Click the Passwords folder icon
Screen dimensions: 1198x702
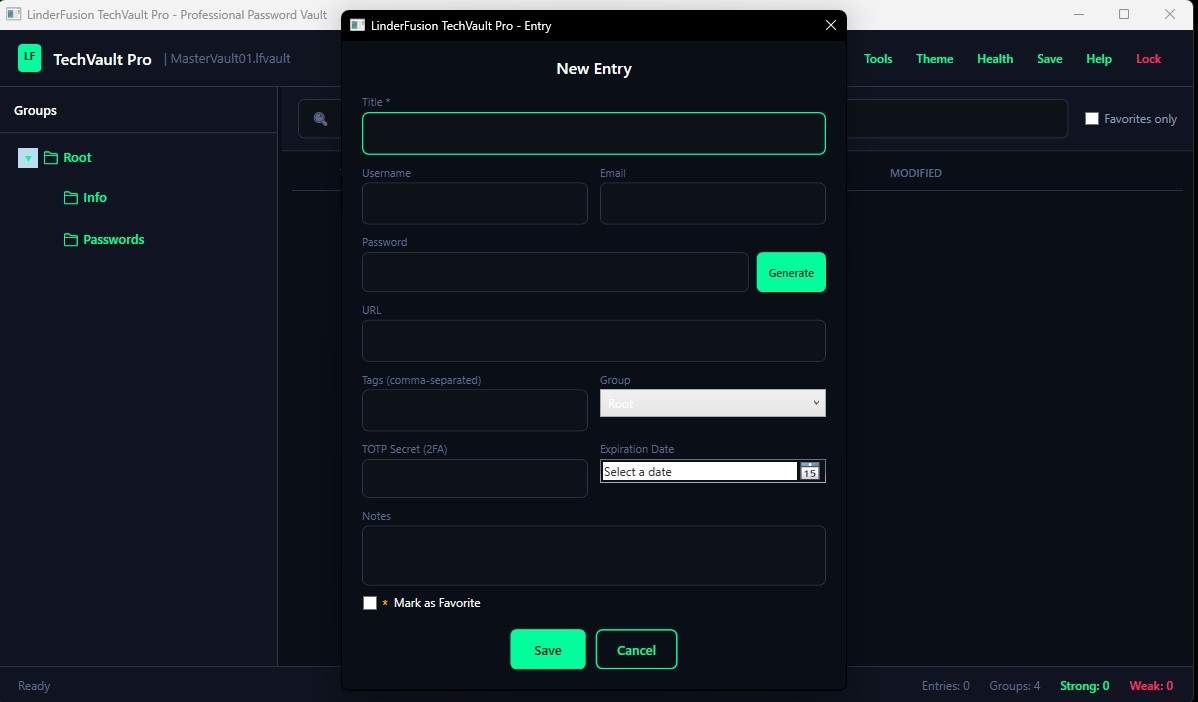[x=70, y=239]
